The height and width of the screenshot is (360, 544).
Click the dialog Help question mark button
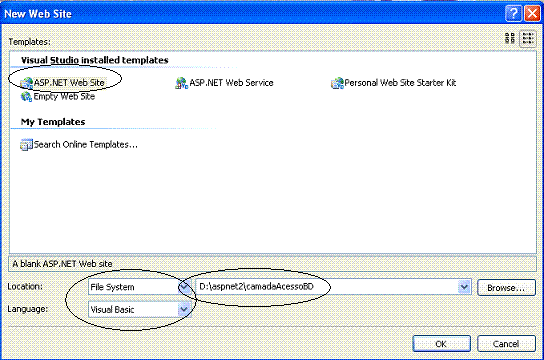tap(513, 14)
